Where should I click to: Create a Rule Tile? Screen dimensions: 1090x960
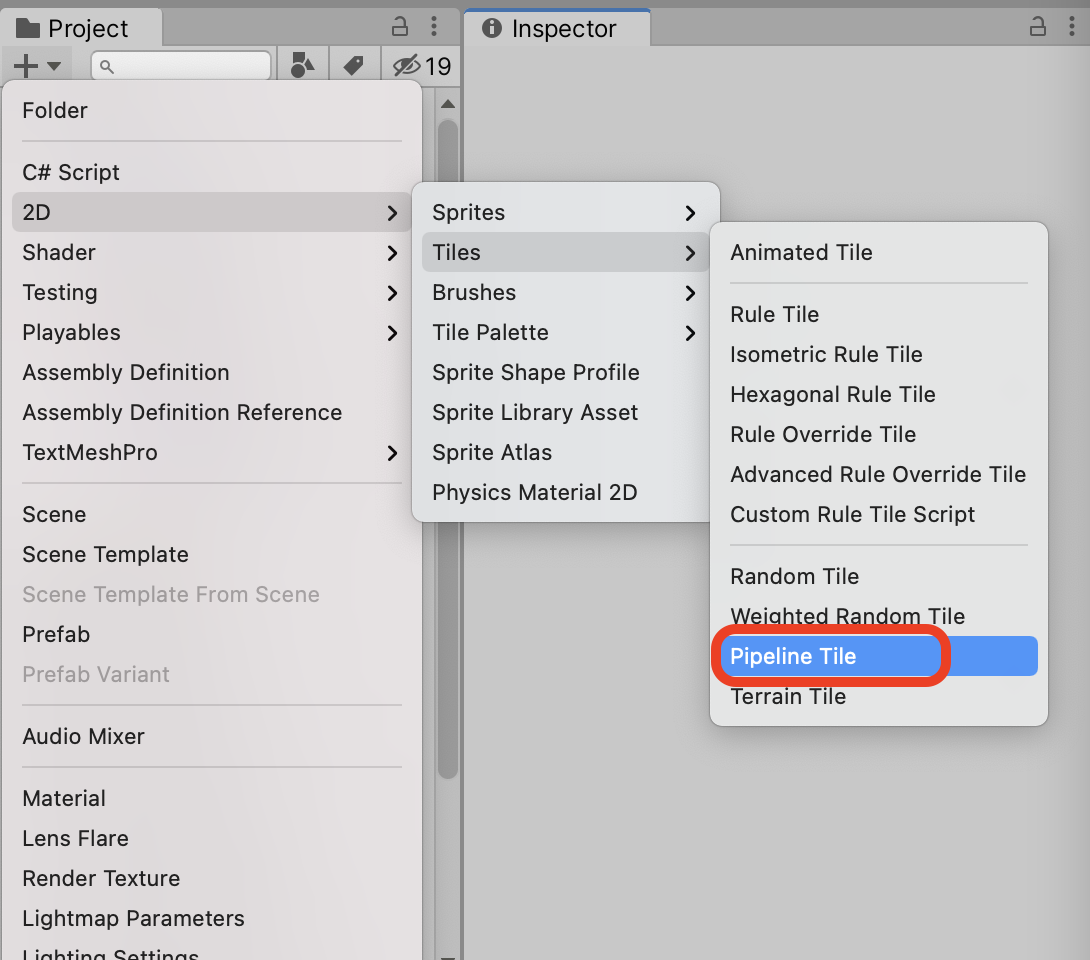tap(879, 314)
